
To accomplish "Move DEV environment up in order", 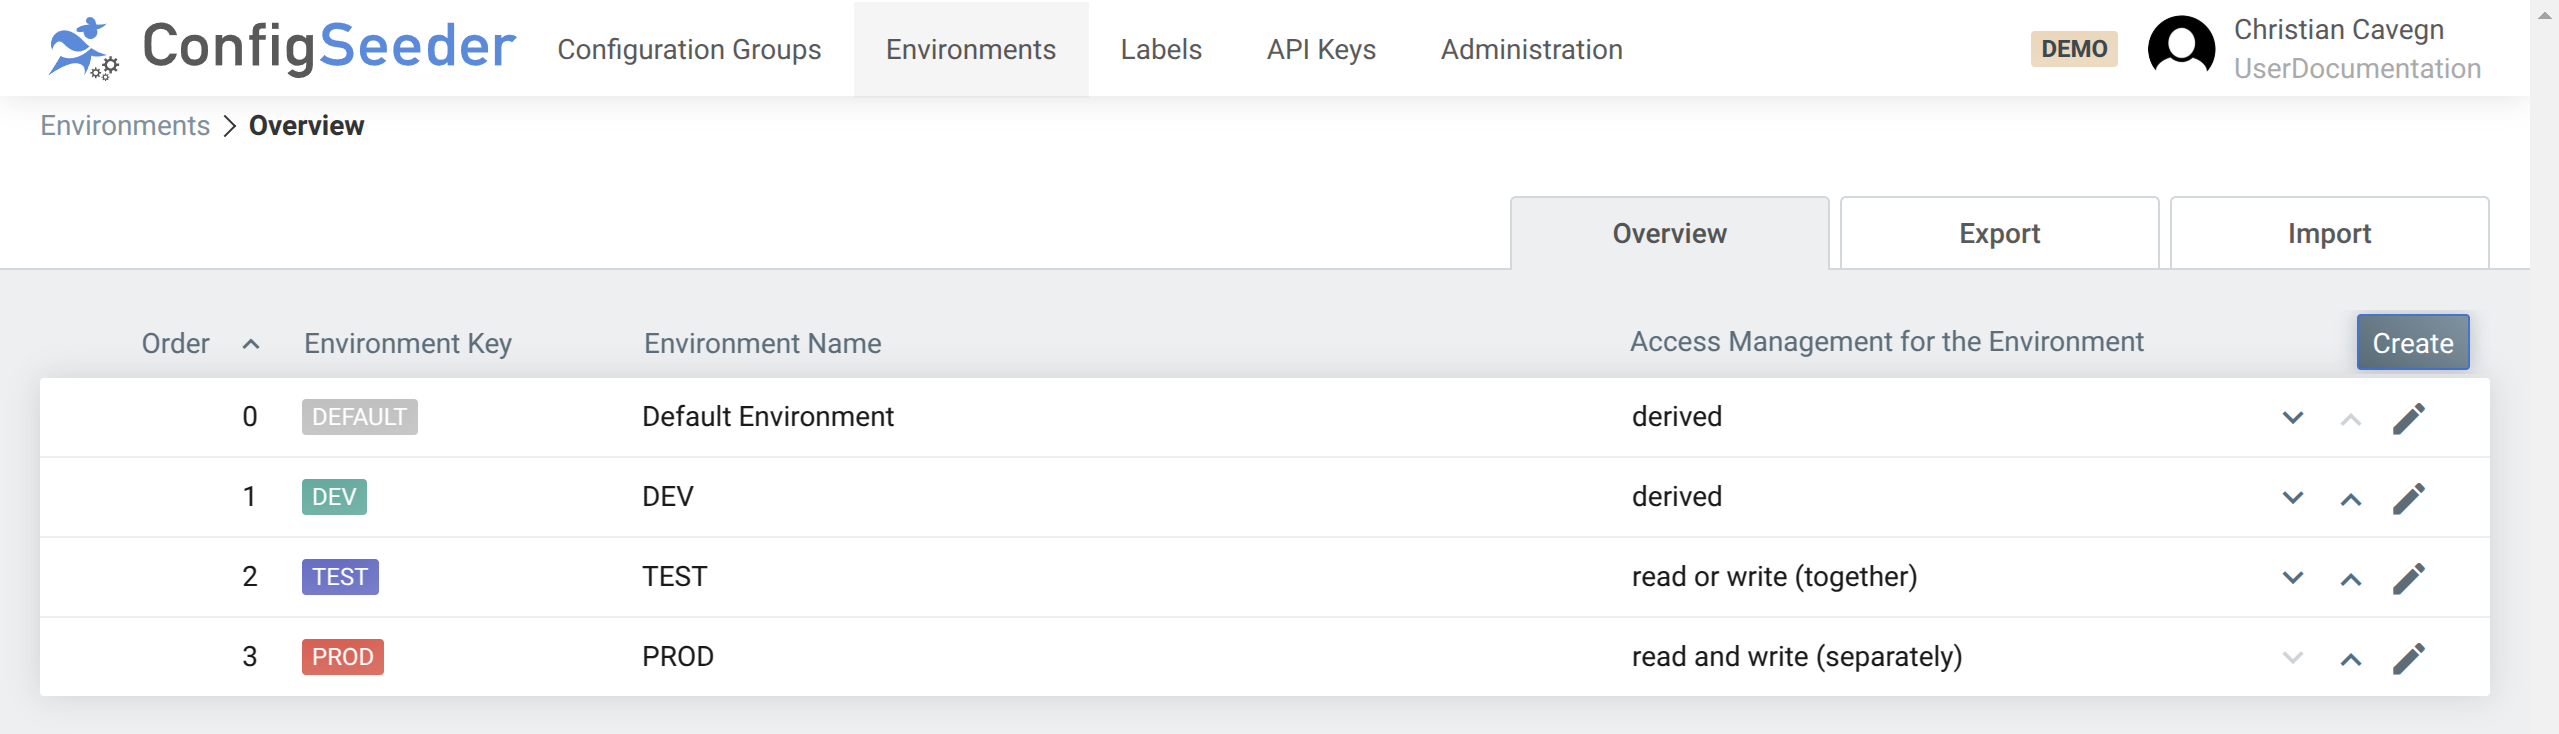I will click(2350, 499).
